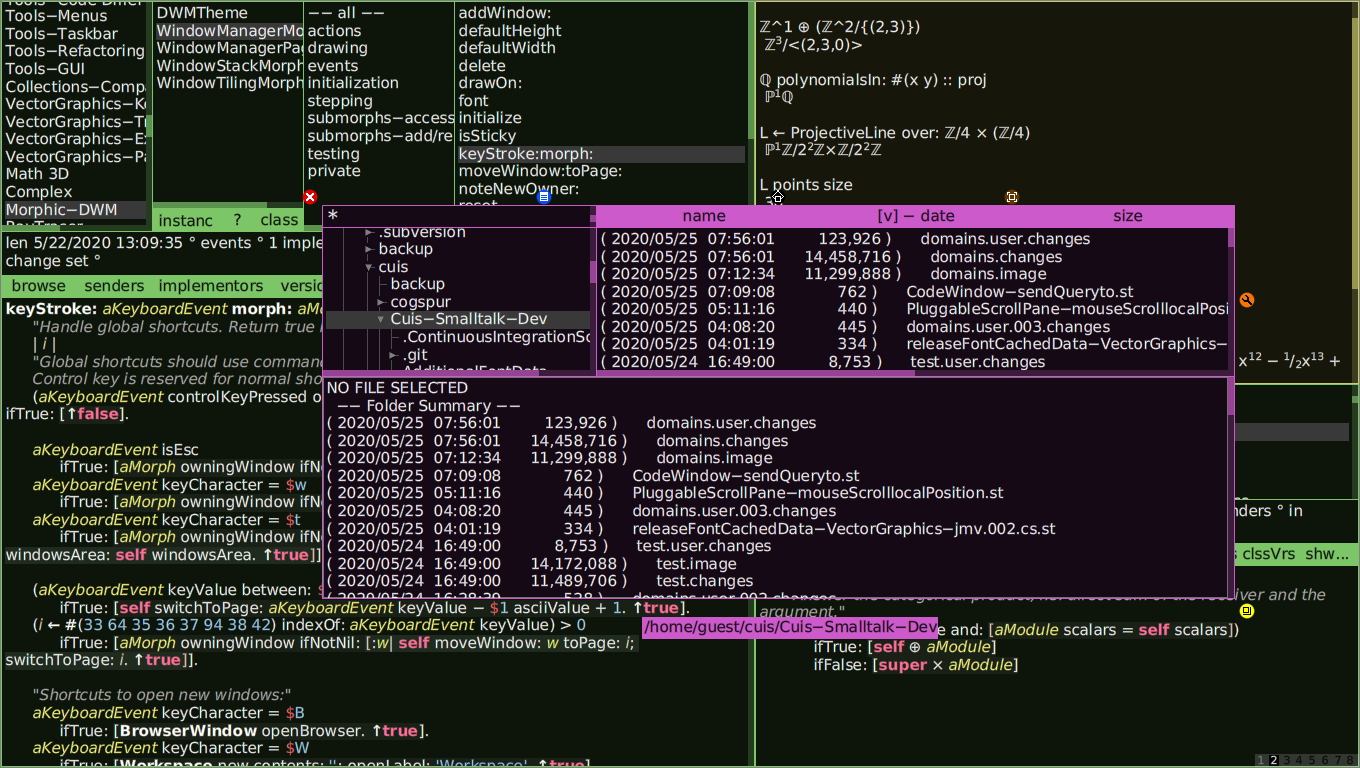
Task: Select the testing method category
Action: tap(379, 154)
